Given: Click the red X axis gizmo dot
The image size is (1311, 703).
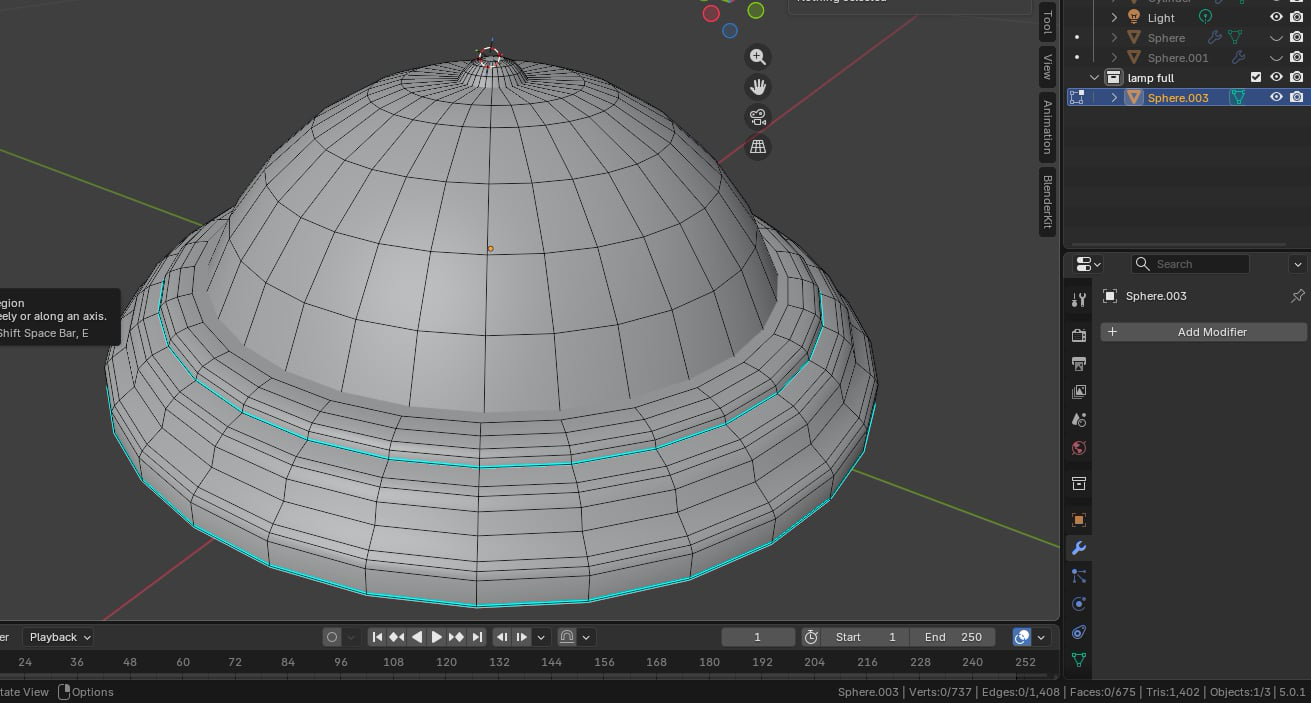Looking at the screenshot, I should (x=711, y=13).
